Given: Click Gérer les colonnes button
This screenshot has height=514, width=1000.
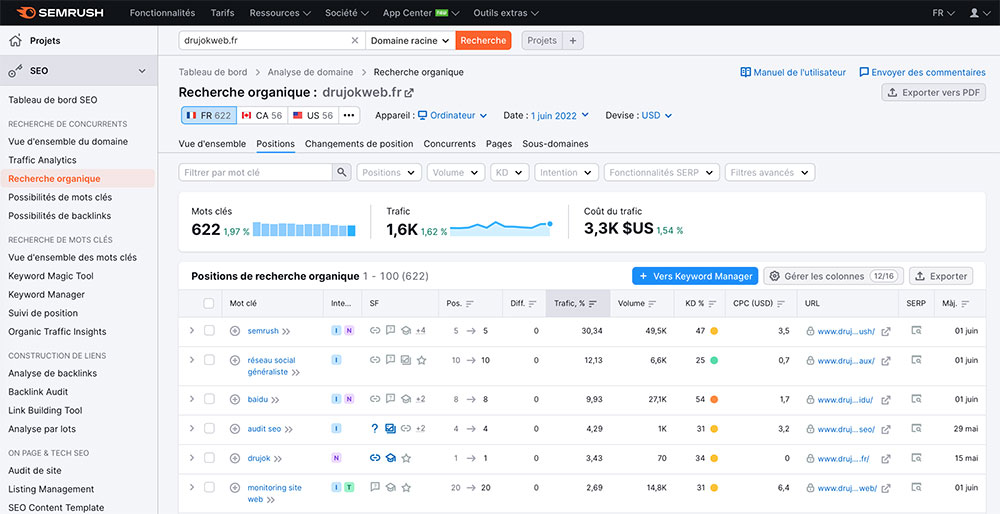Looking at the screenshot, I should [x=834, y=276].
